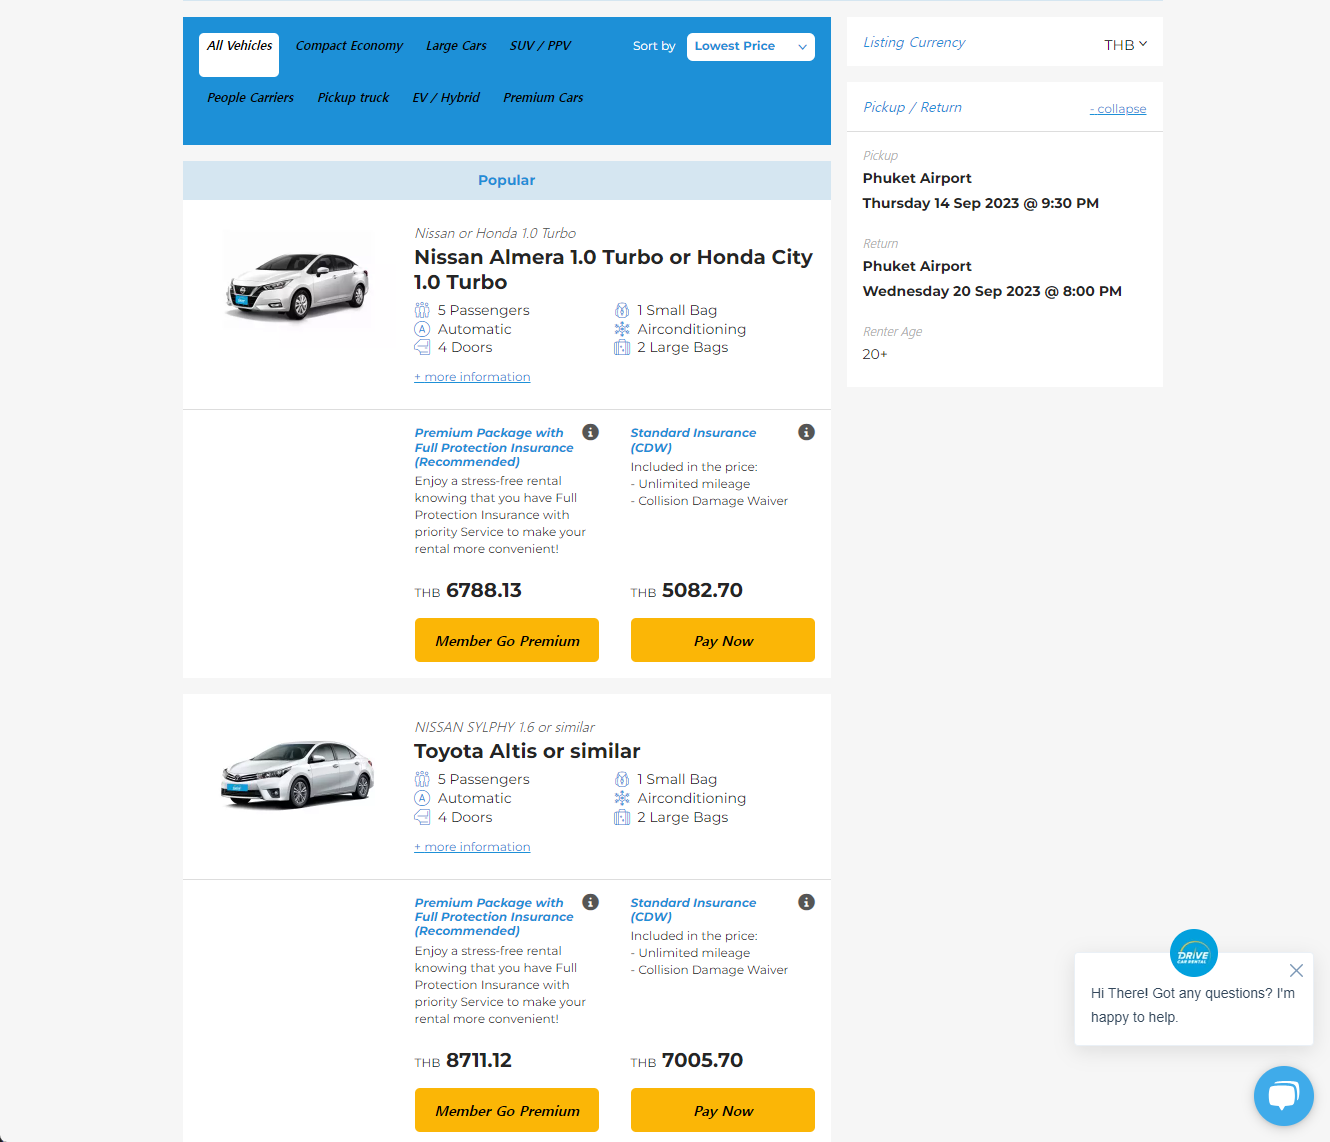The height and width of the screenshot is (1142, 1330).
Task: Click Member Go Premium for Nissan Almera
Action: (507, 640)
